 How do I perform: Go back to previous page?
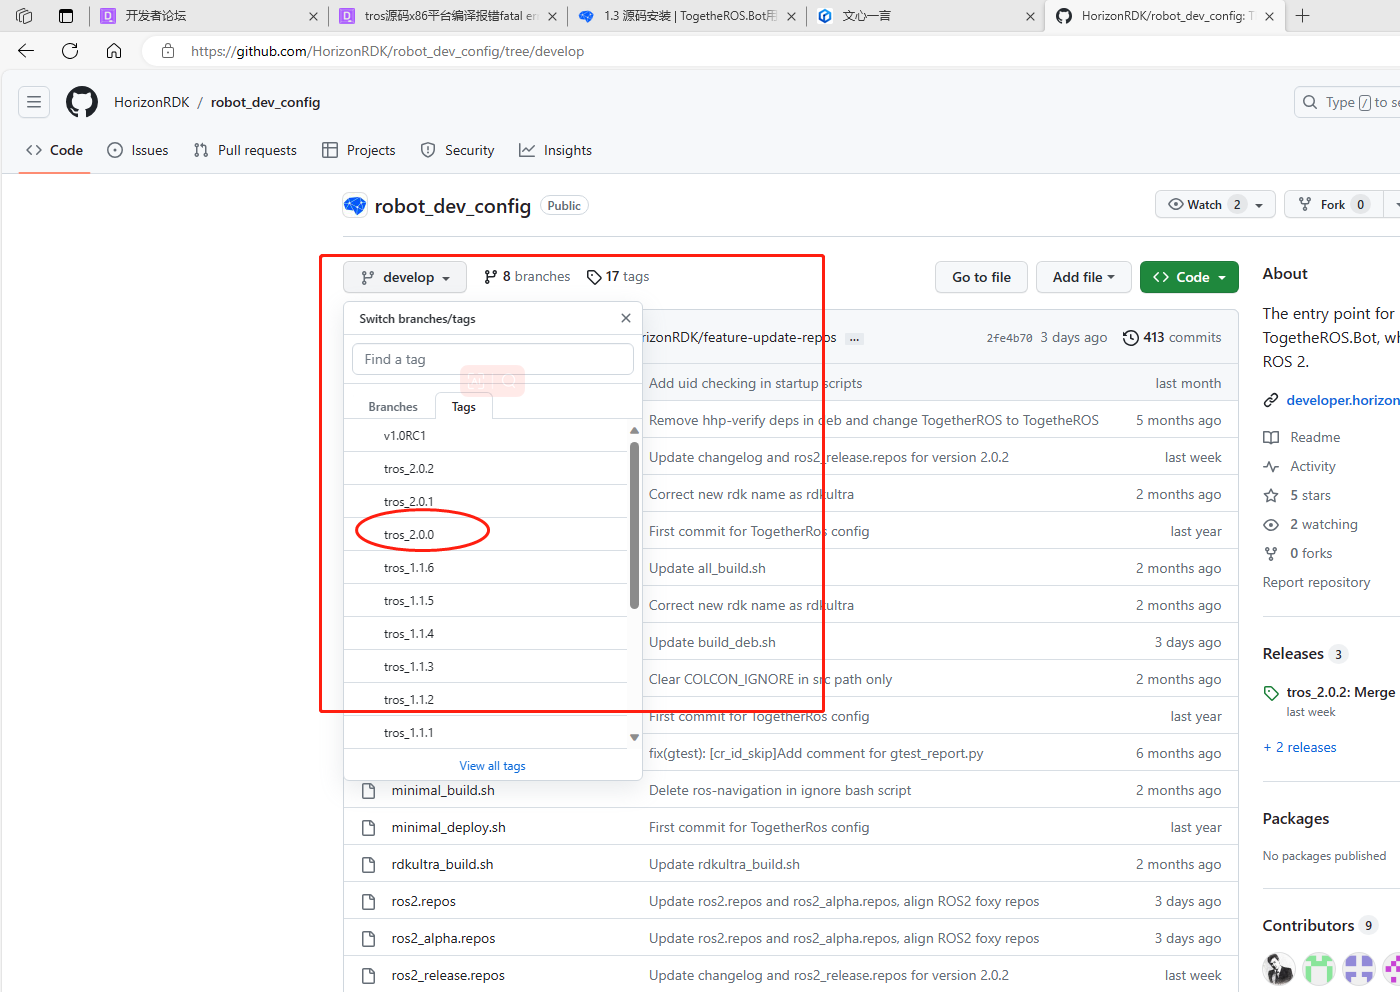[26, 51]
